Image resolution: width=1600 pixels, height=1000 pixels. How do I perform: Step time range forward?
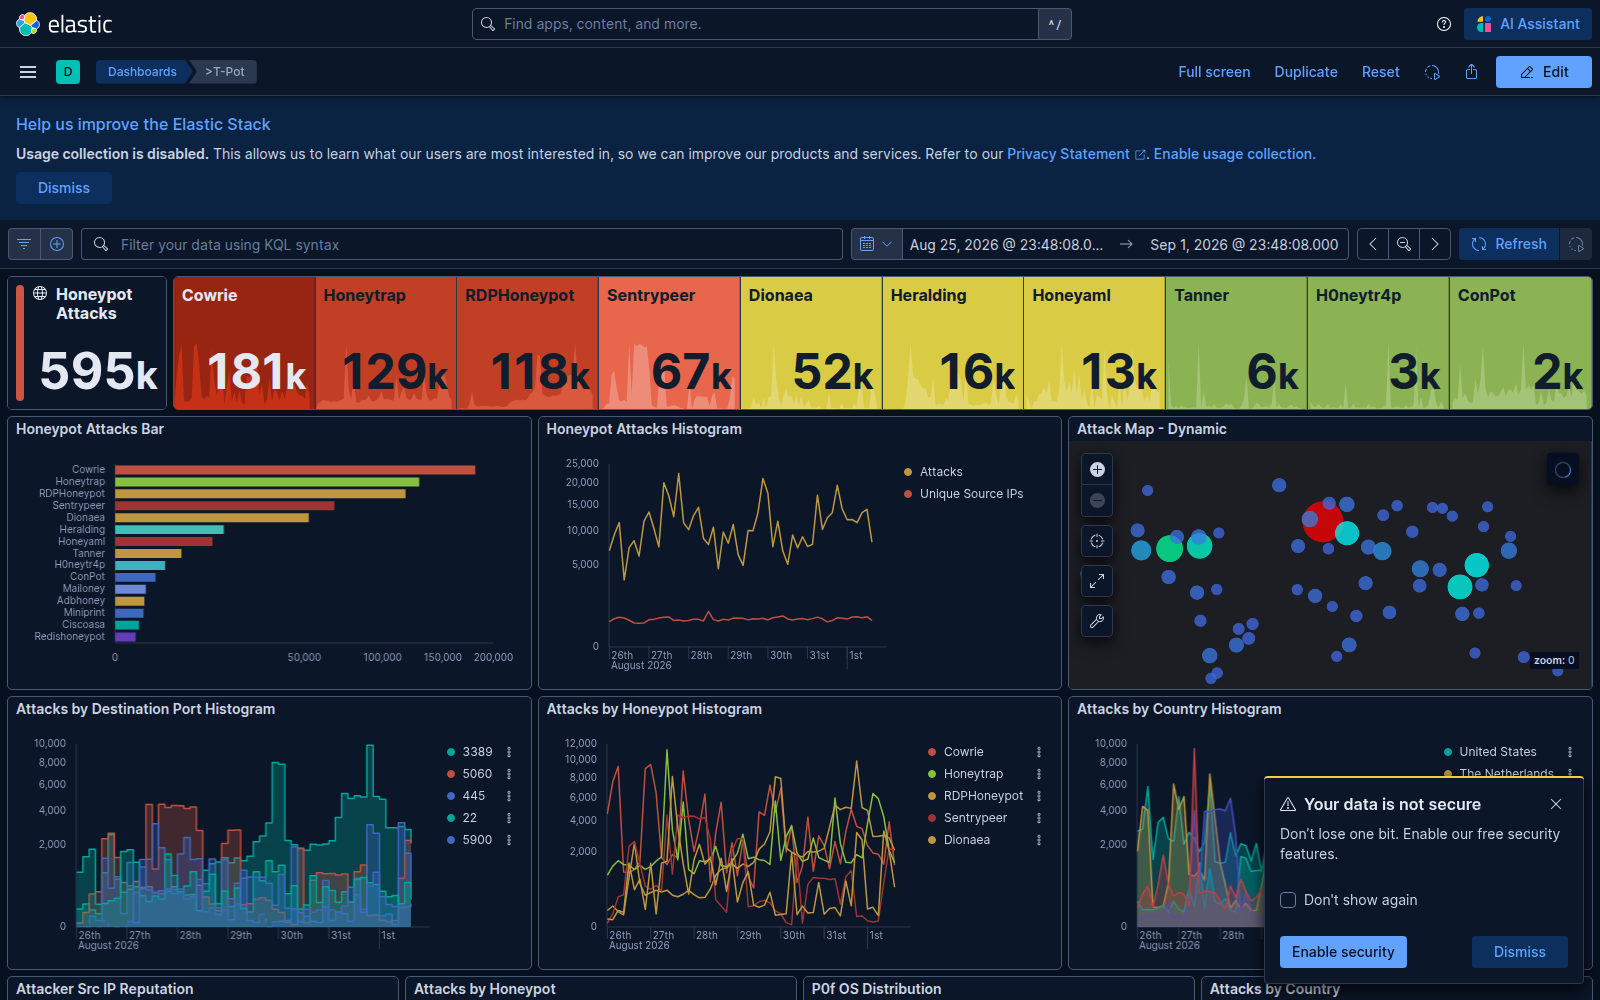(1435, 244)
